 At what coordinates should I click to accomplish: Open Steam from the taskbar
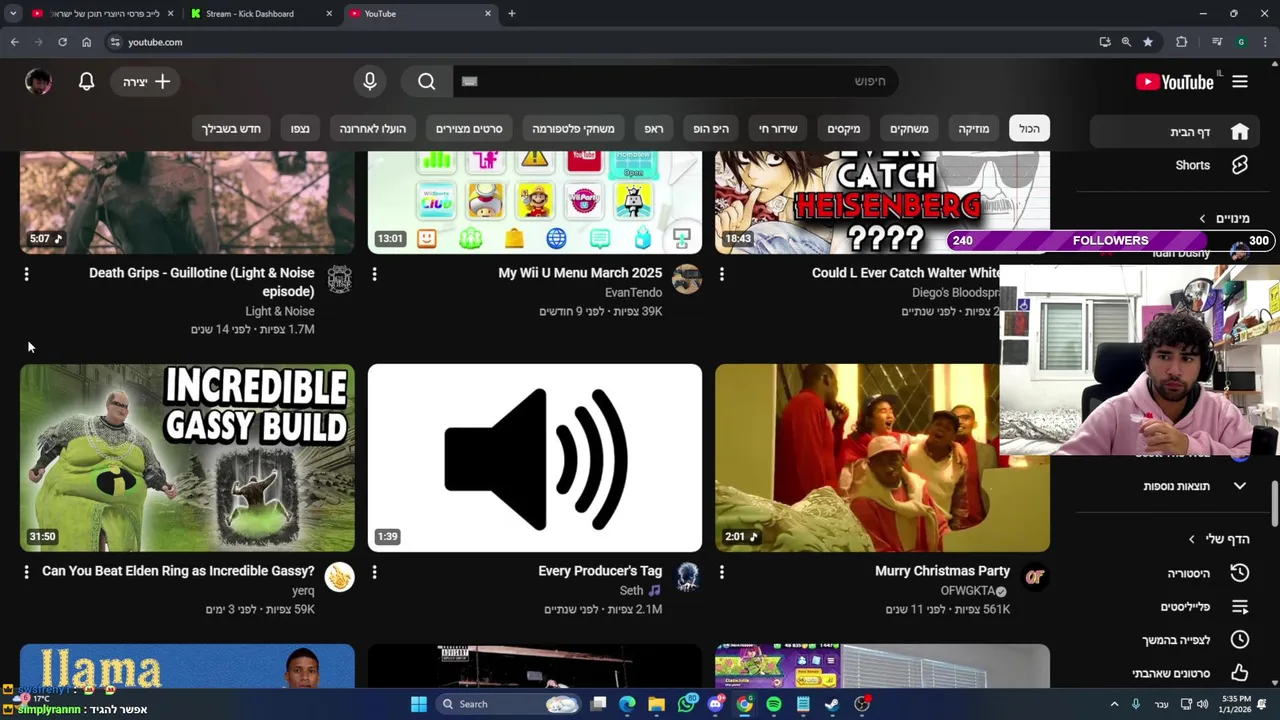[x=832, y=704]
